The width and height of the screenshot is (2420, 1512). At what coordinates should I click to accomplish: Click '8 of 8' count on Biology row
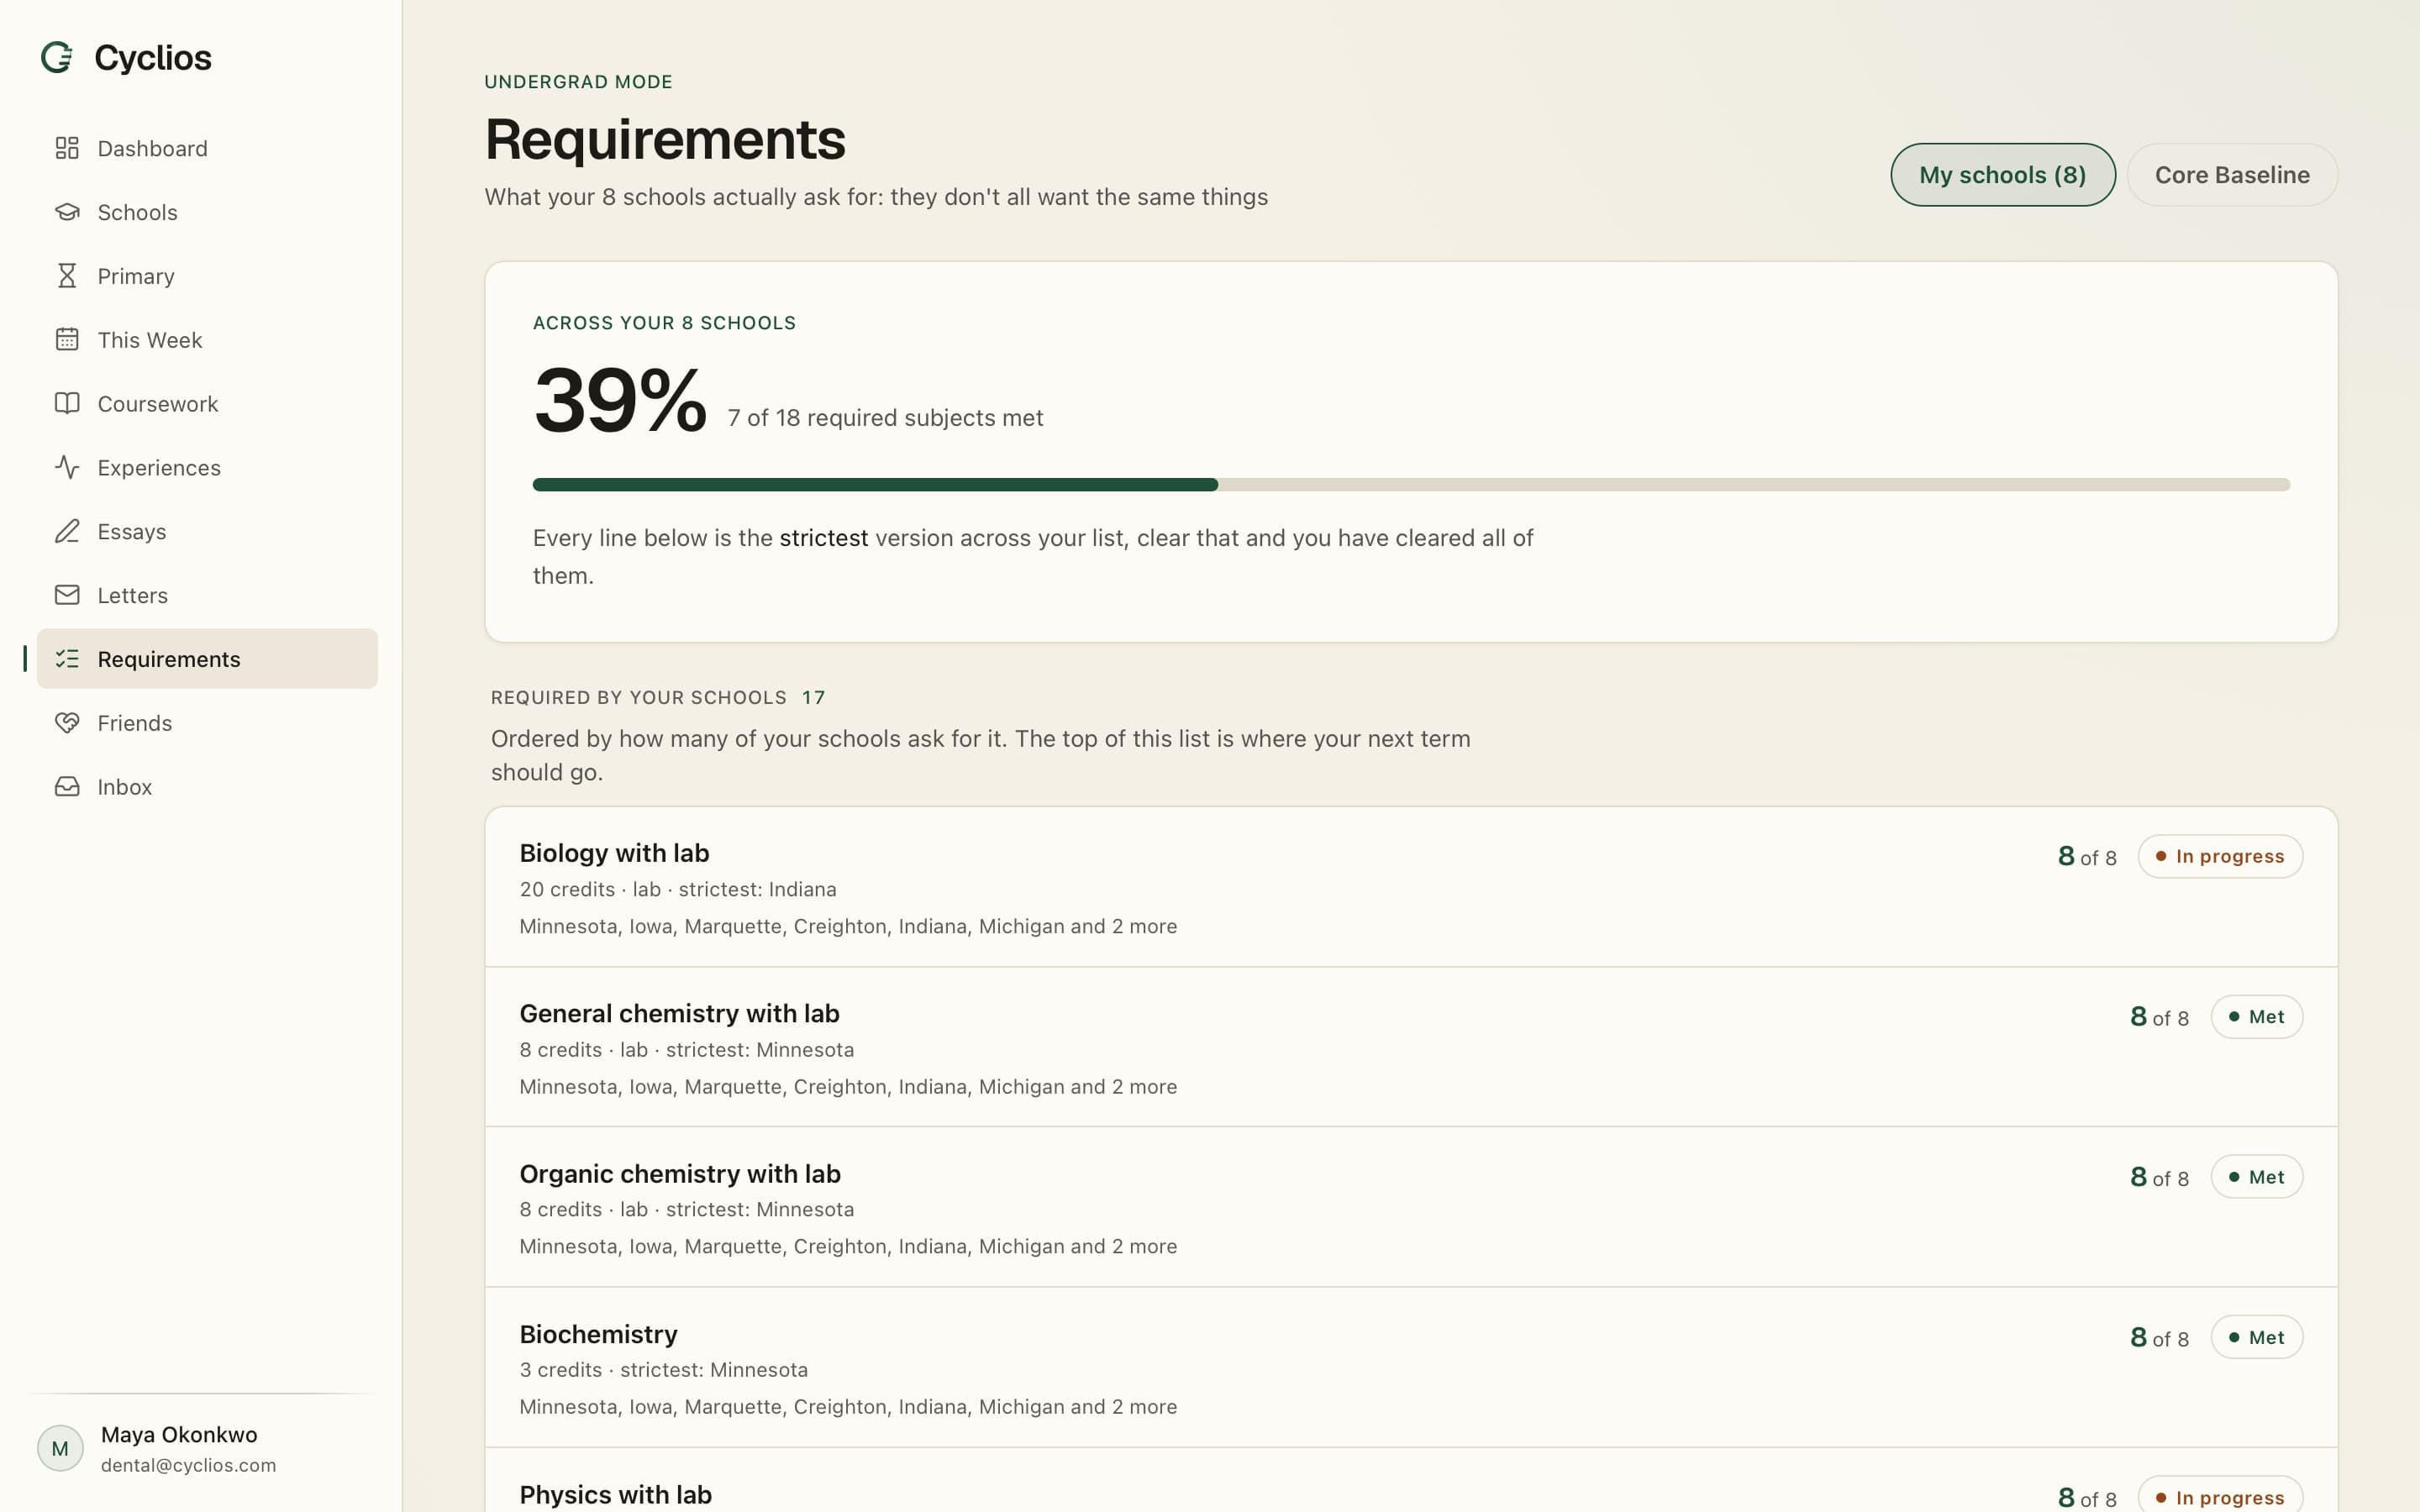click(2087, 857)
